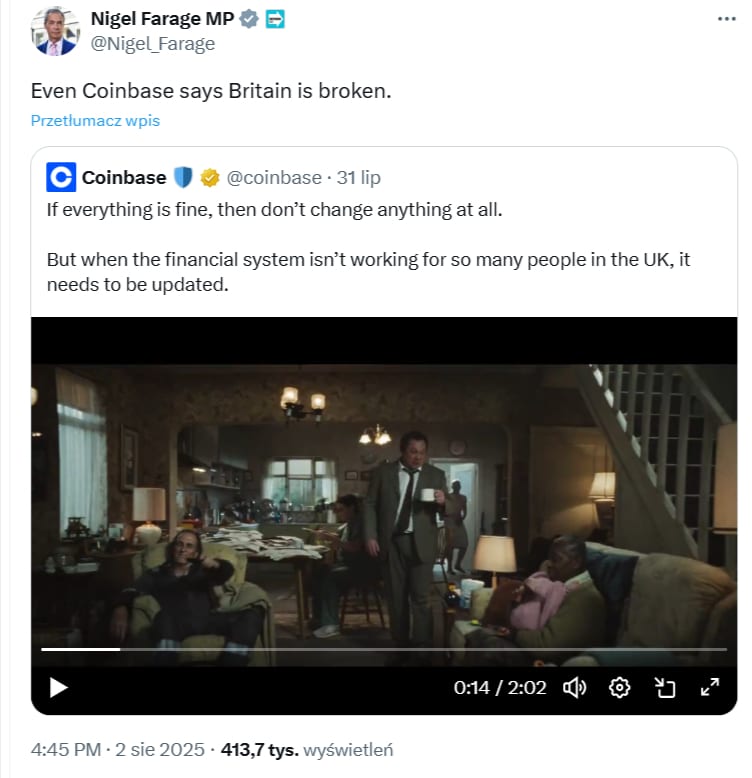Click the affiliation badge after Nigel Farage's verified checkmark
Viewport: 752px width, 778px height.
275,19
